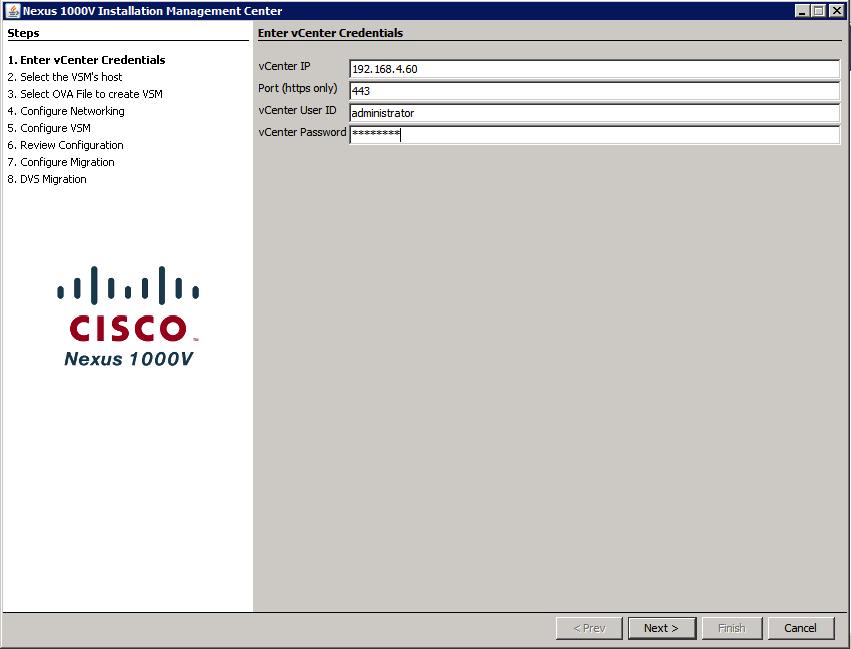Click the disabled < Prev button
851x649 pixels.
click(589, 628)
